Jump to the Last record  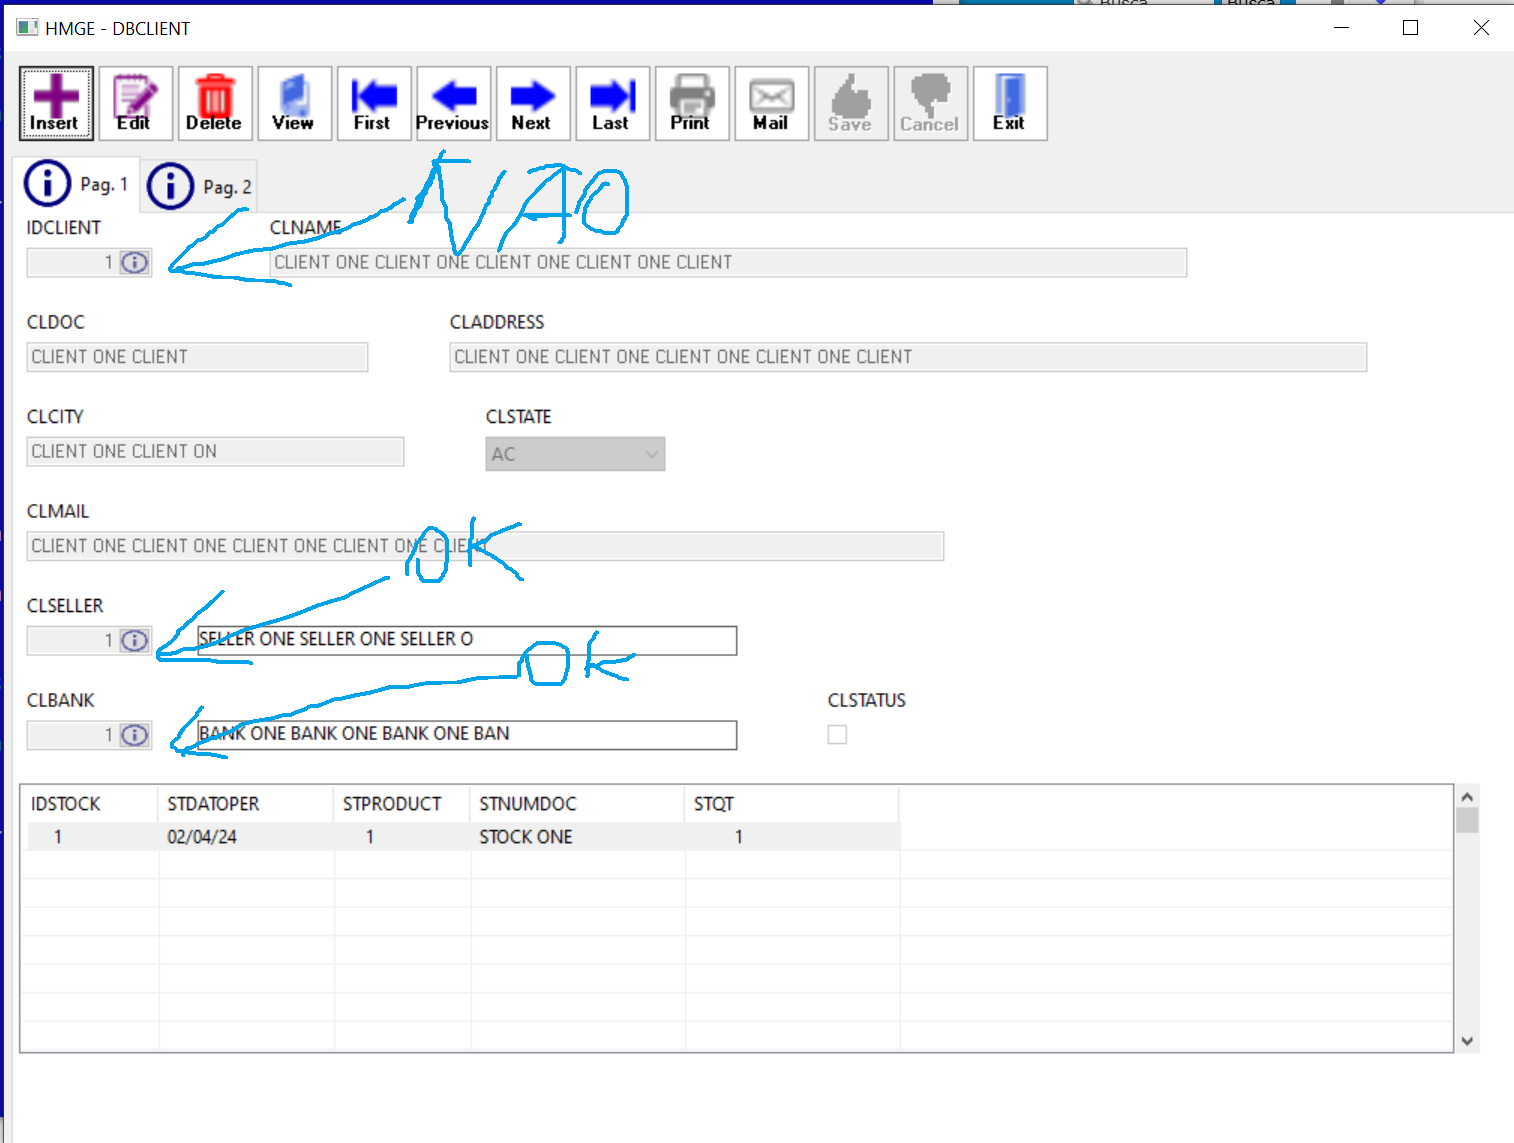612,104
